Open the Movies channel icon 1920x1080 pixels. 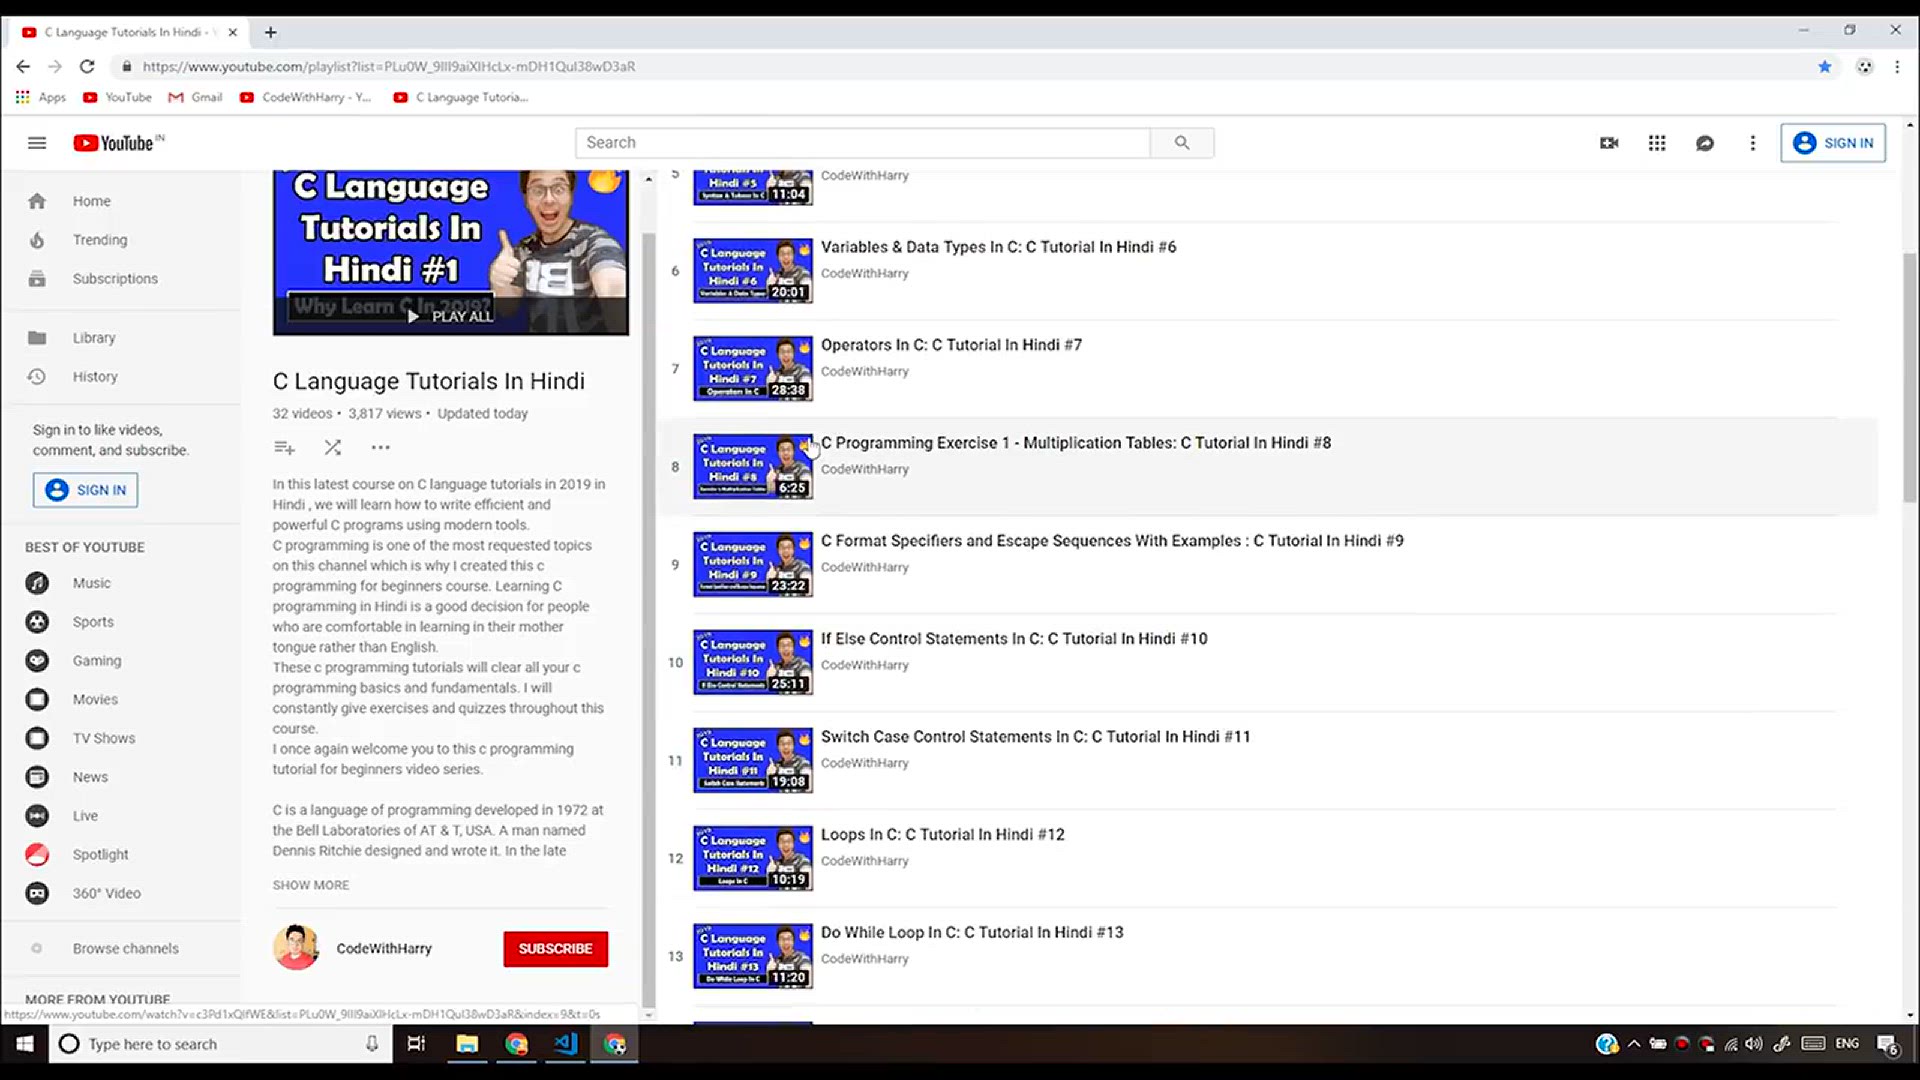pos(37,700)
